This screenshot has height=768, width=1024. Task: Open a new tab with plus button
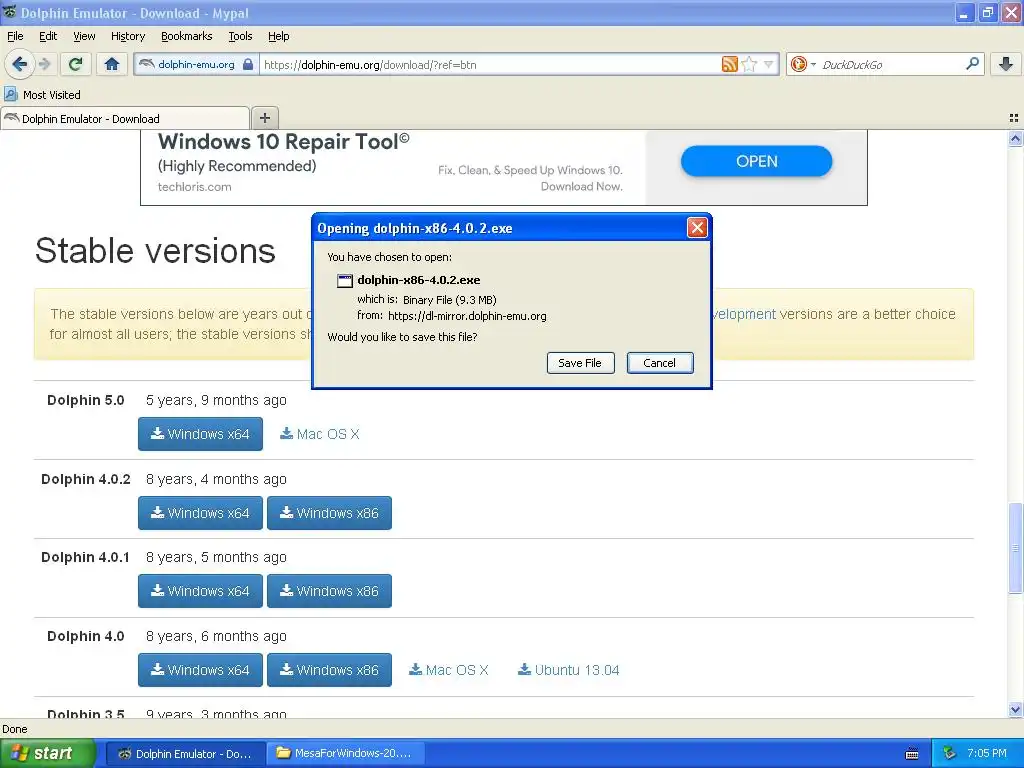[264, 118]
